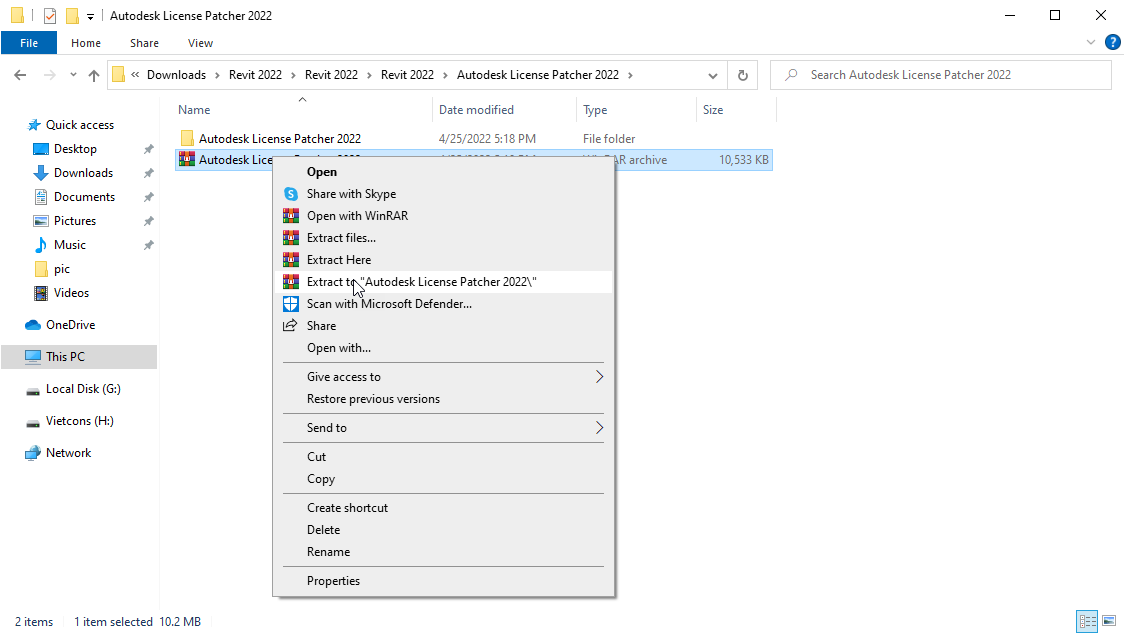
Task: Click the Microsoft Defender shield icon
Action: (x=291, y=303)
